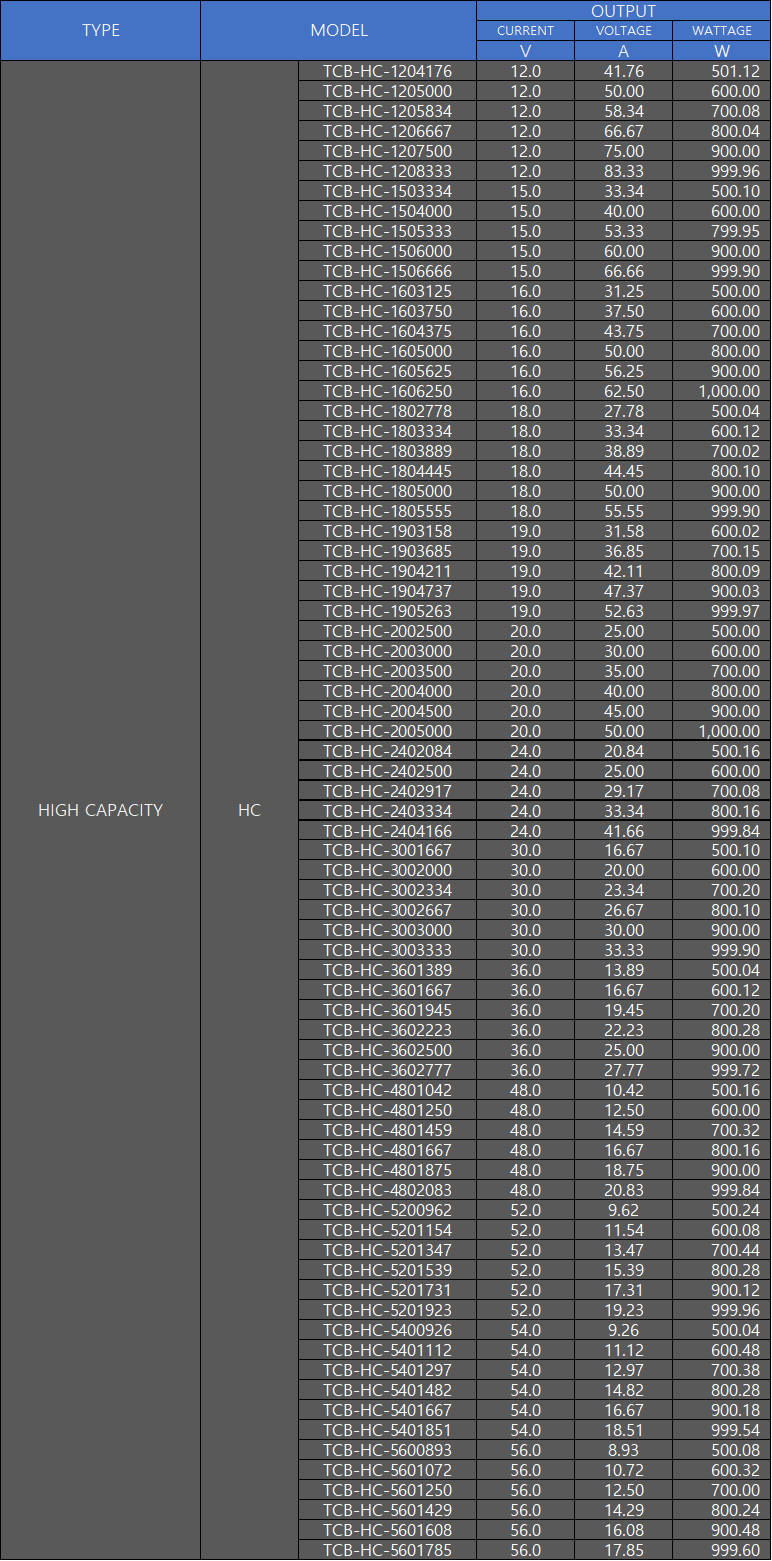Select model TCB-HC-1604375
Screen dimensions: 772x1561
coord(387,331)
